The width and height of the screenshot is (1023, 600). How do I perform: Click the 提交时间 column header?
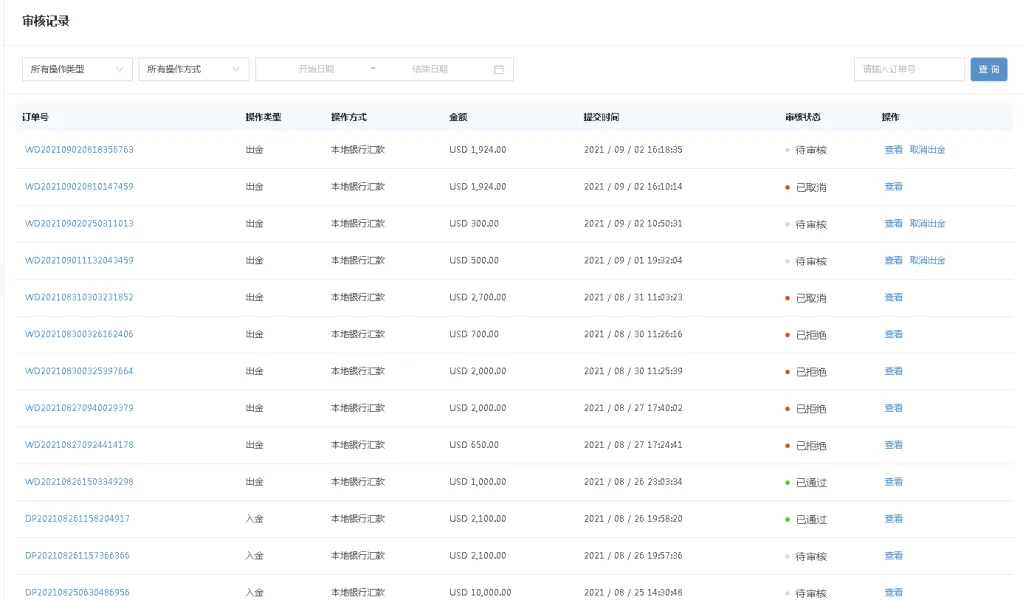point(601,117)
